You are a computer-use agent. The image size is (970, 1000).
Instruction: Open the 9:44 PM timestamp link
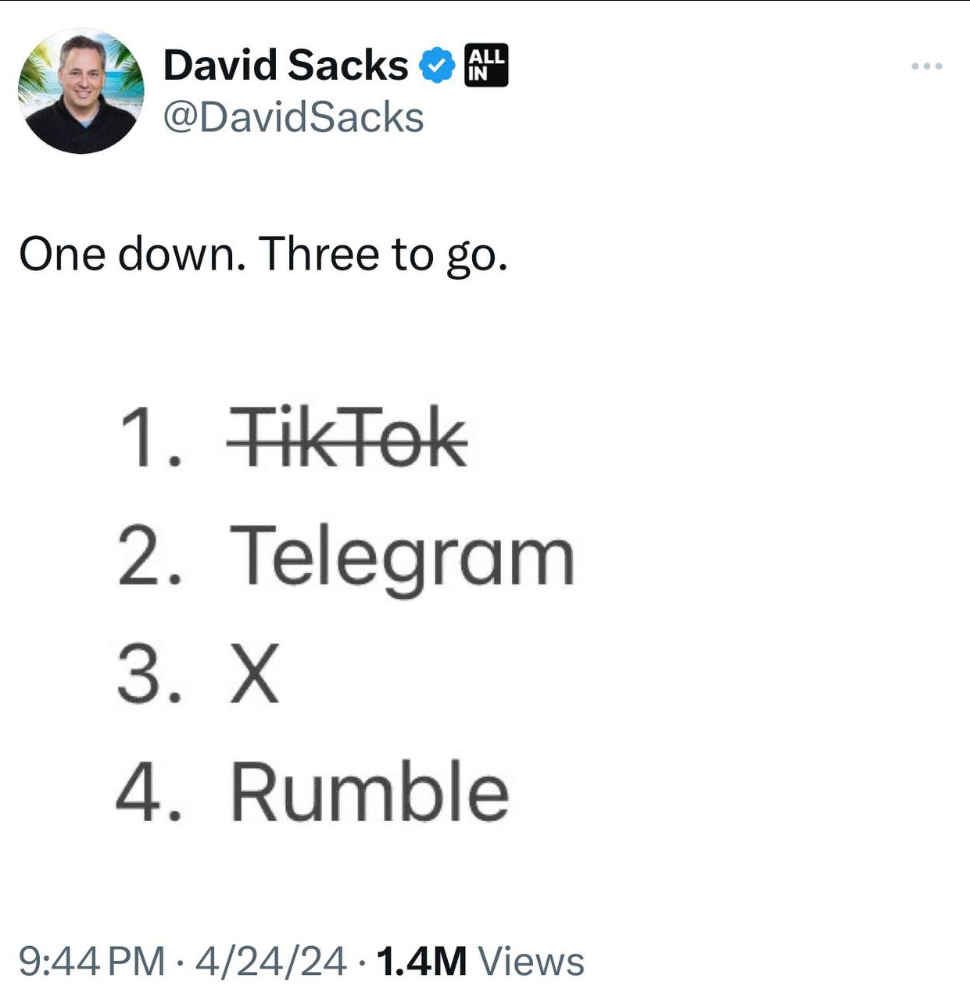click(92, 961)
